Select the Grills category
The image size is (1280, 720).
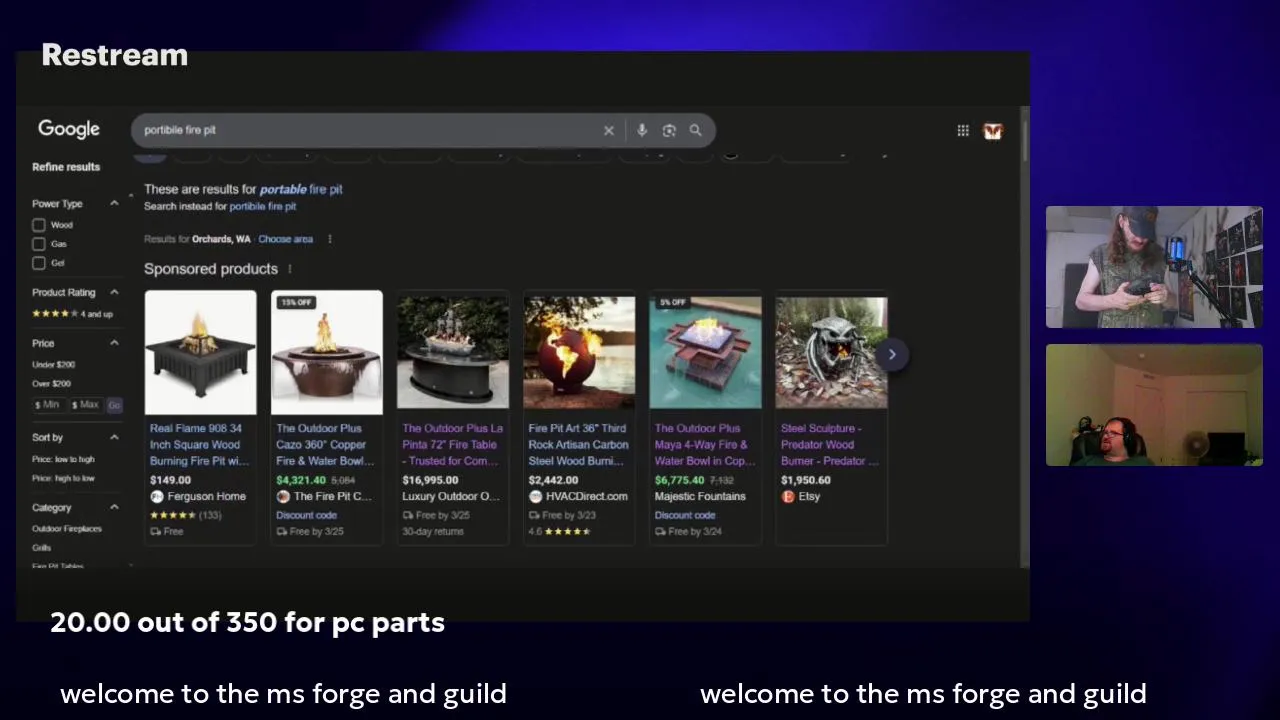coord(41,548)
